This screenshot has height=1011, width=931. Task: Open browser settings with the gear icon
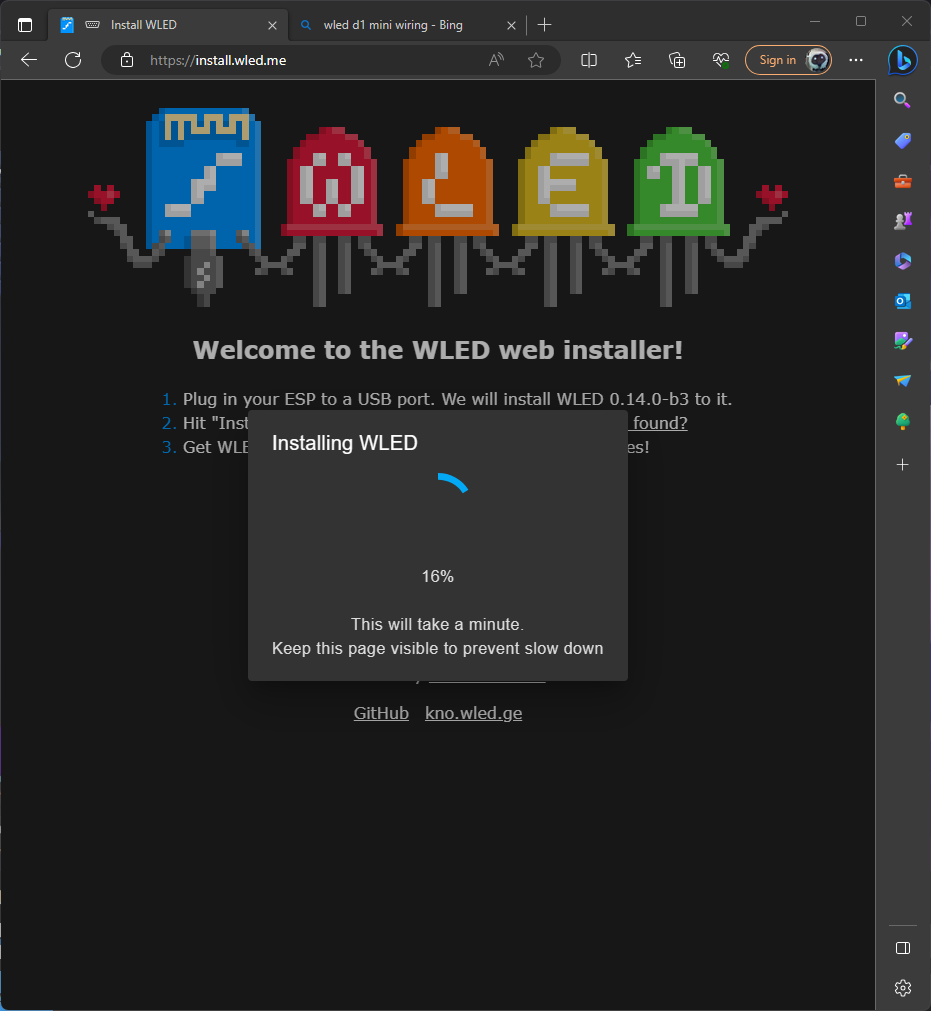pos(902,988)
